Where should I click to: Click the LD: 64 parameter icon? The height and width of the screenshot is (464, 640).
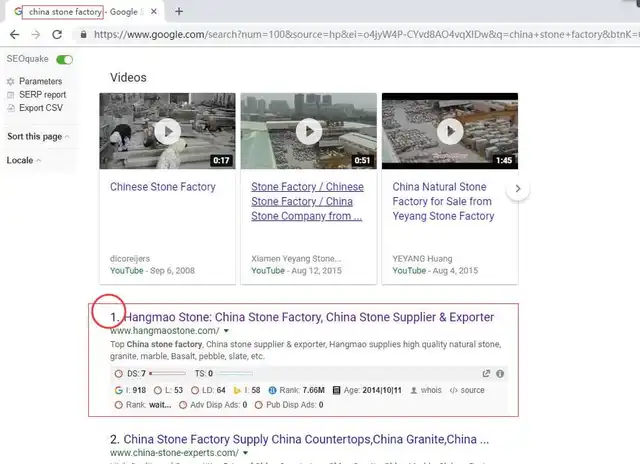pyautogui.click(x=195, y=390)
